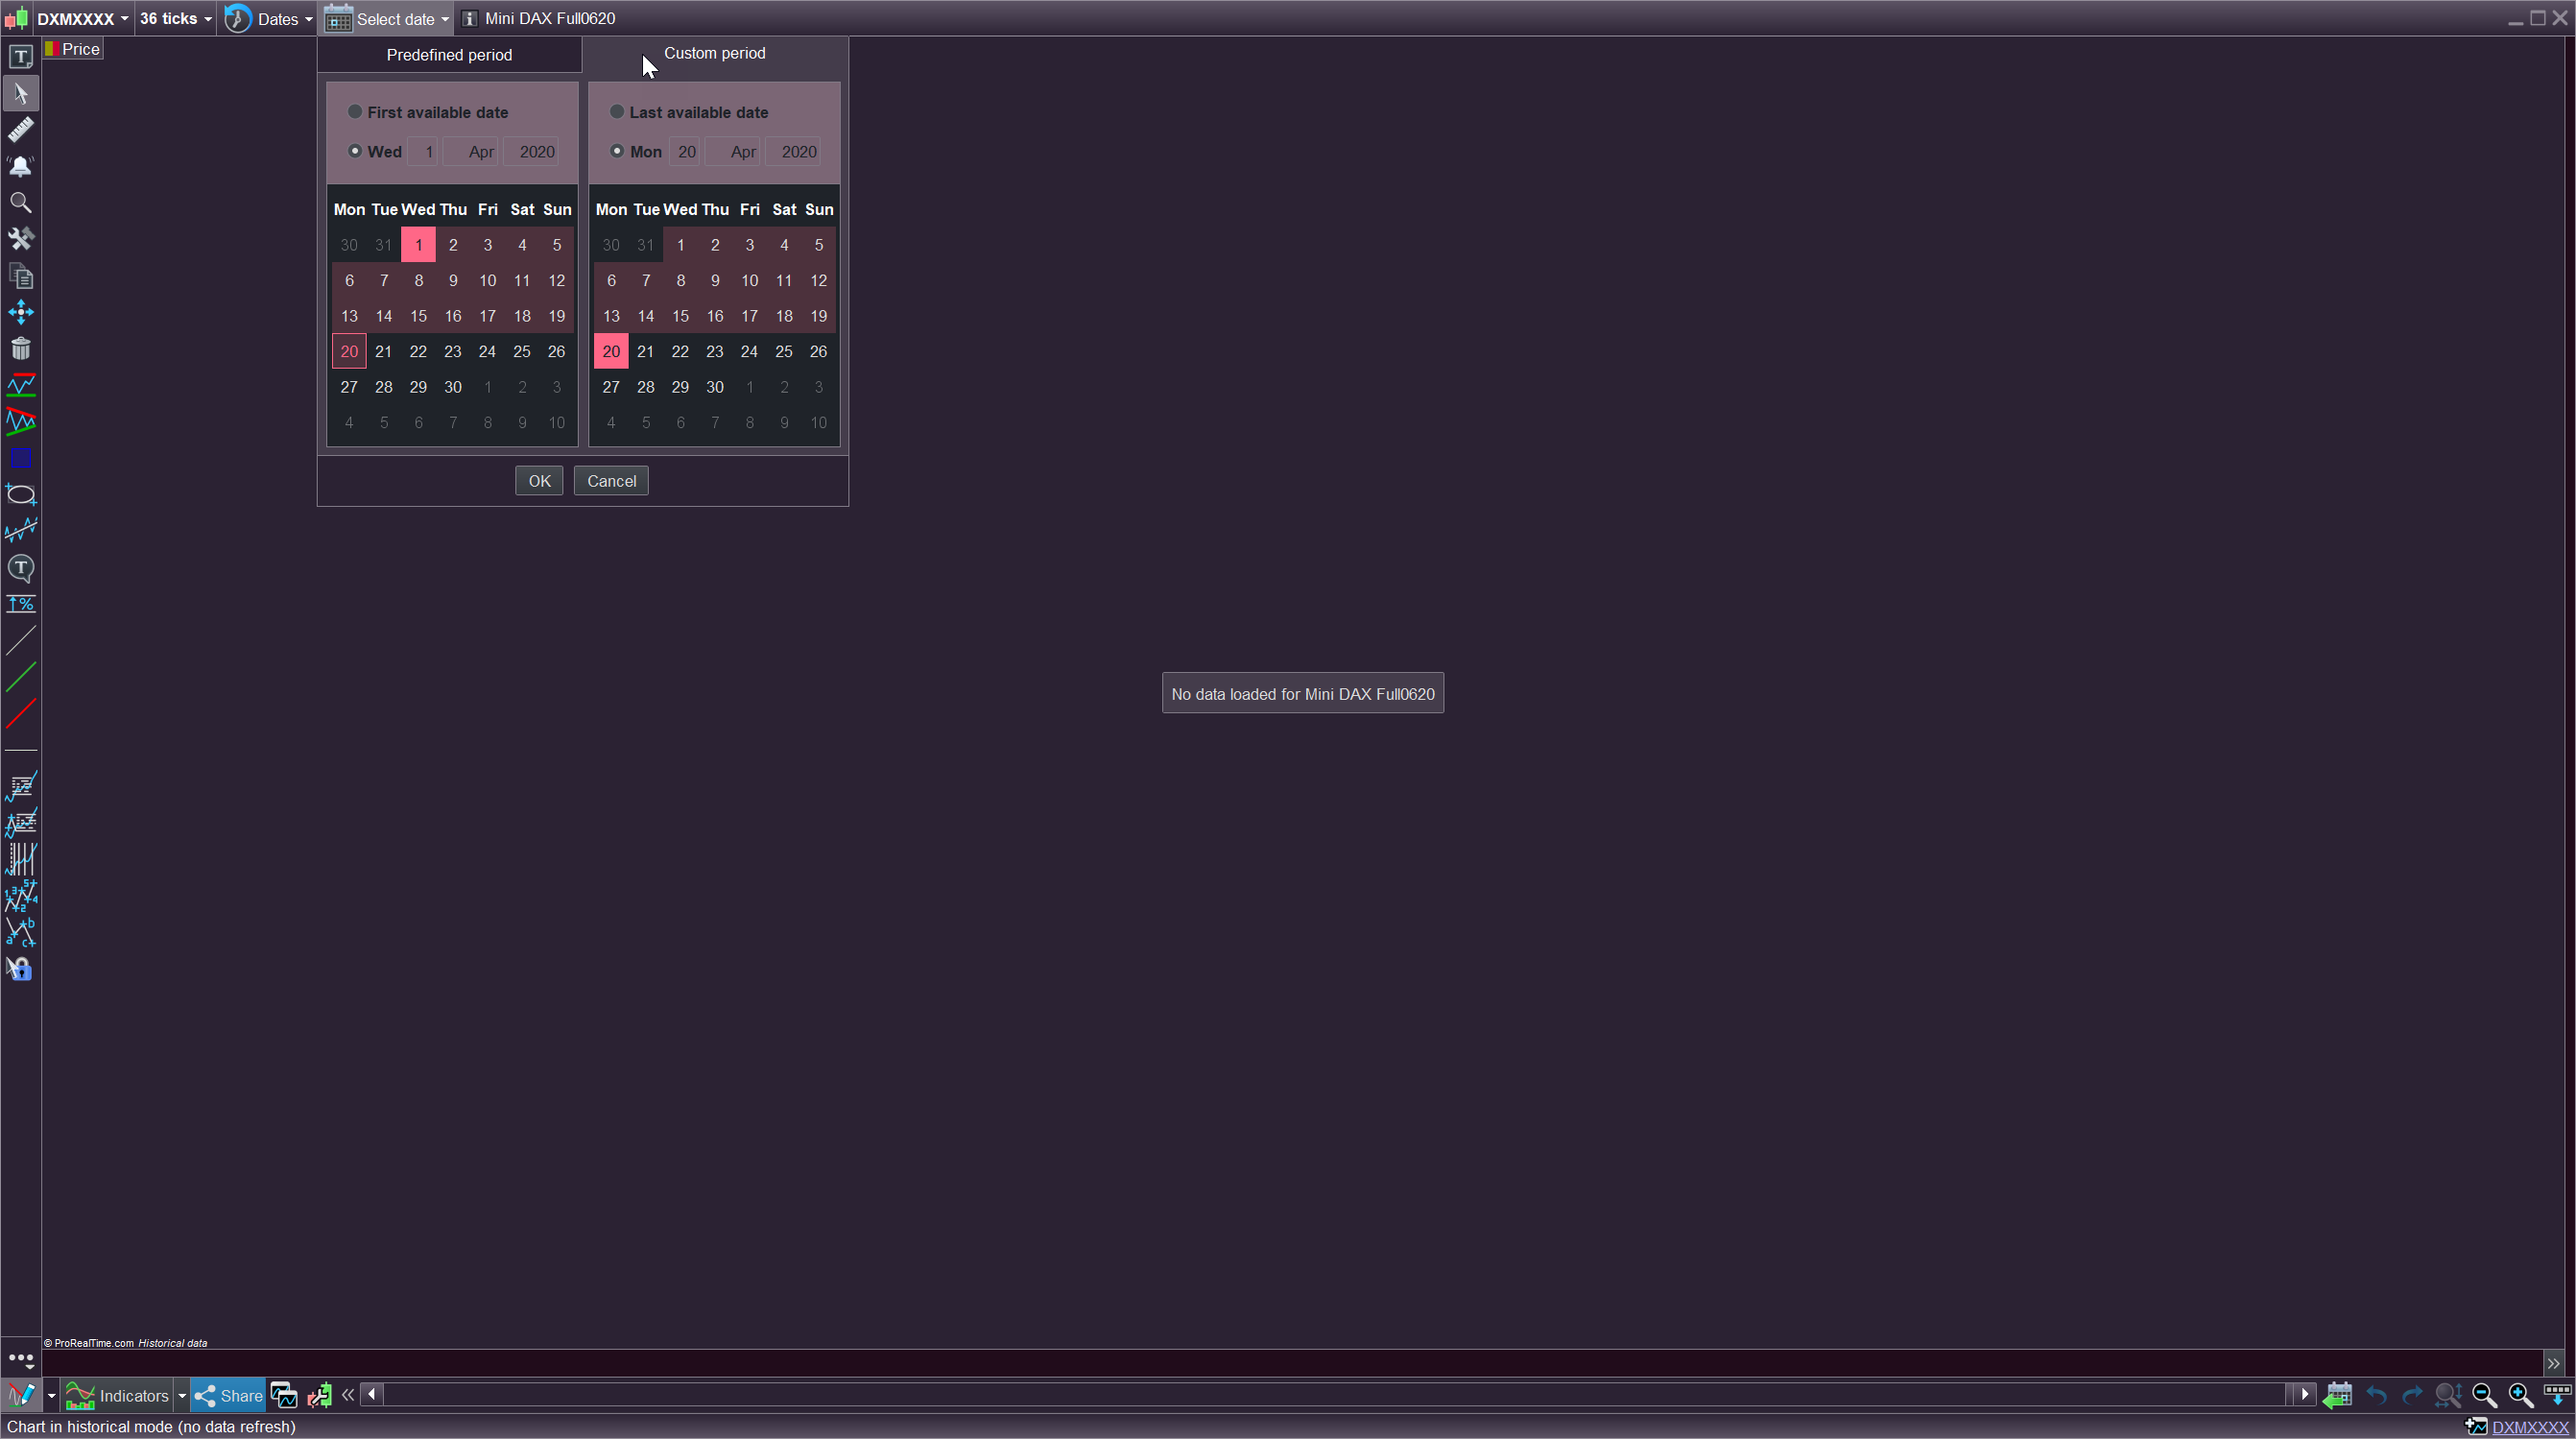Select the First available date radio button
Viewport: 2576px width, 1439px height.
355,112
